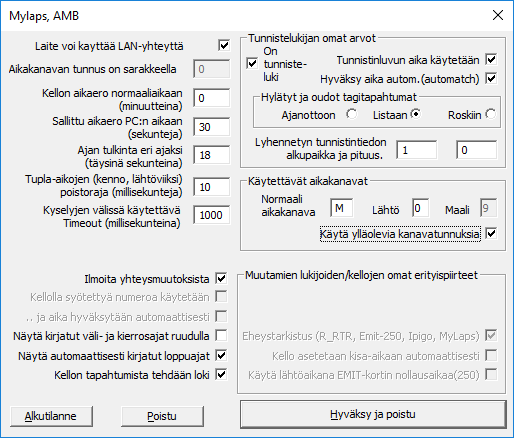Click the 'Lyhennetyn tunnistintiedon' alkupaikka field

click(417, 150)
